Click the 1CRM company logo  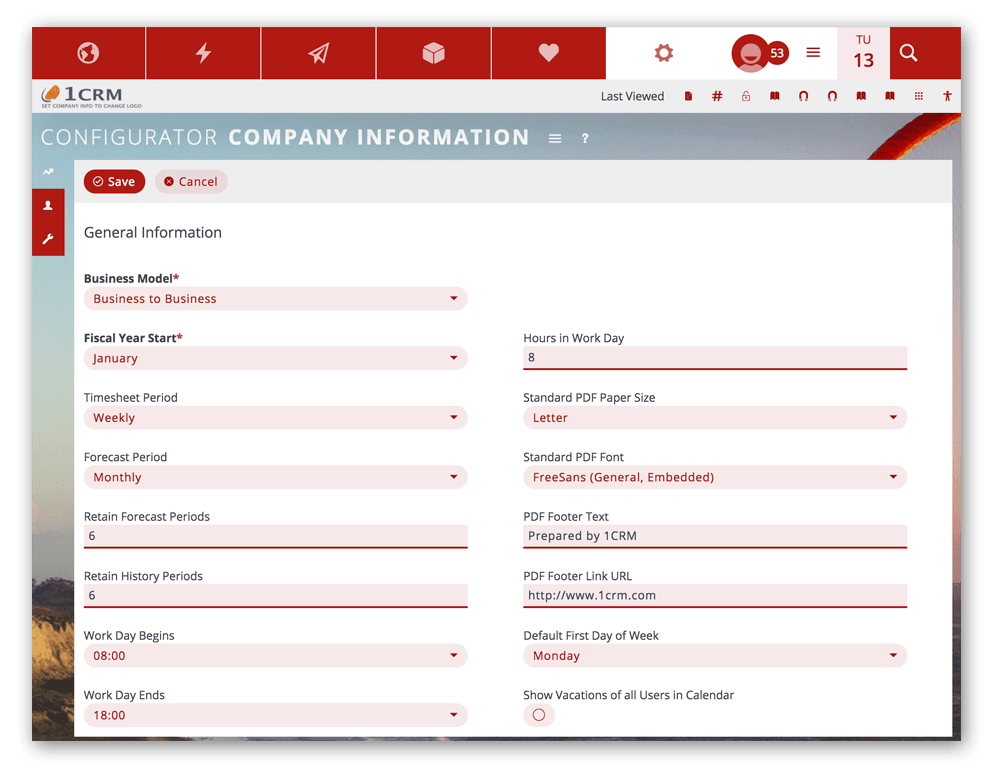pos(91,96)
